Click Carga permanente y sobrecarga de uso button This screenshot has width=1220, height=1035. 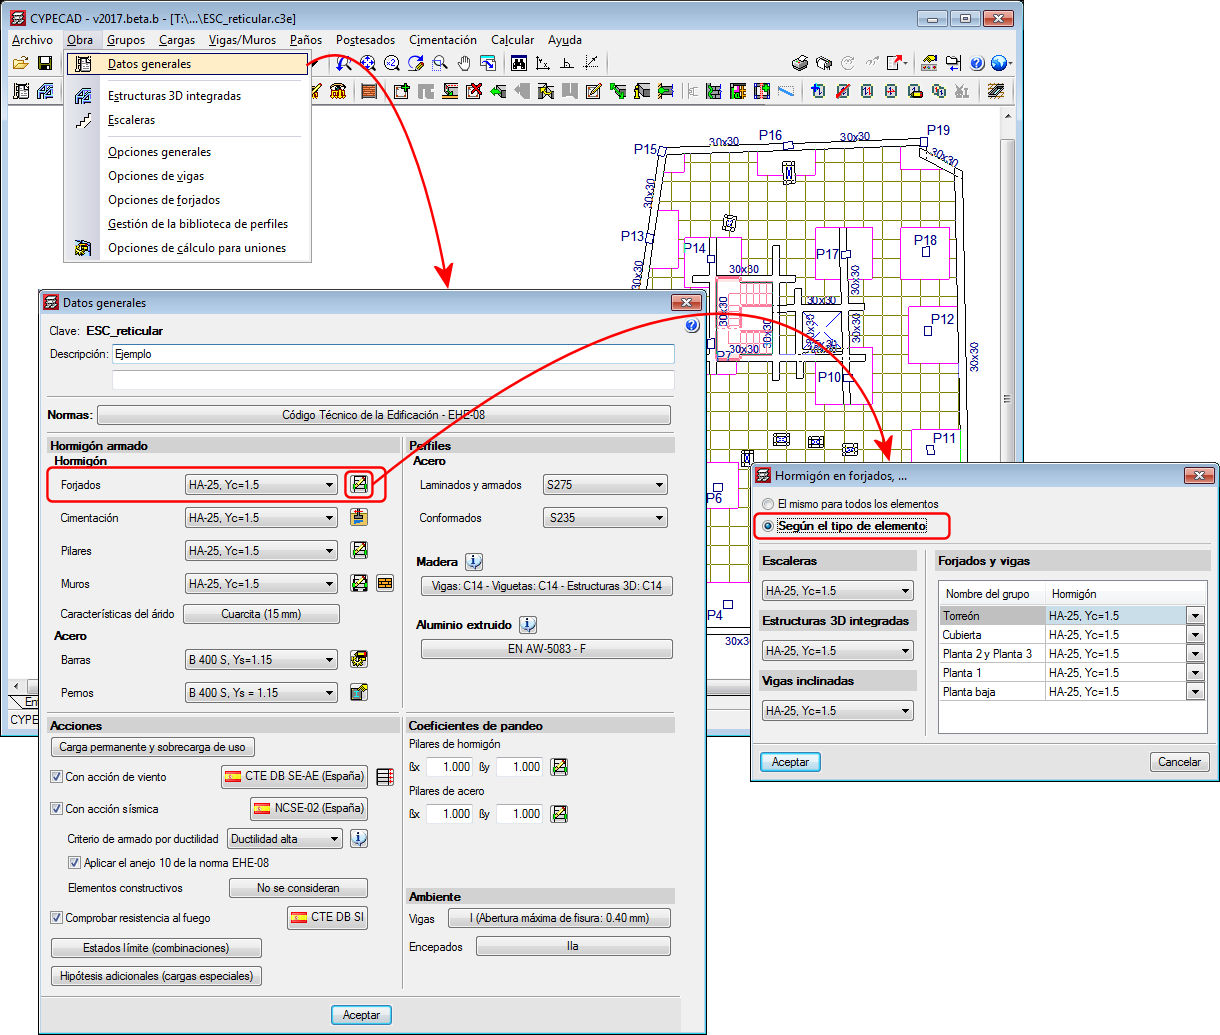point(152,747)
